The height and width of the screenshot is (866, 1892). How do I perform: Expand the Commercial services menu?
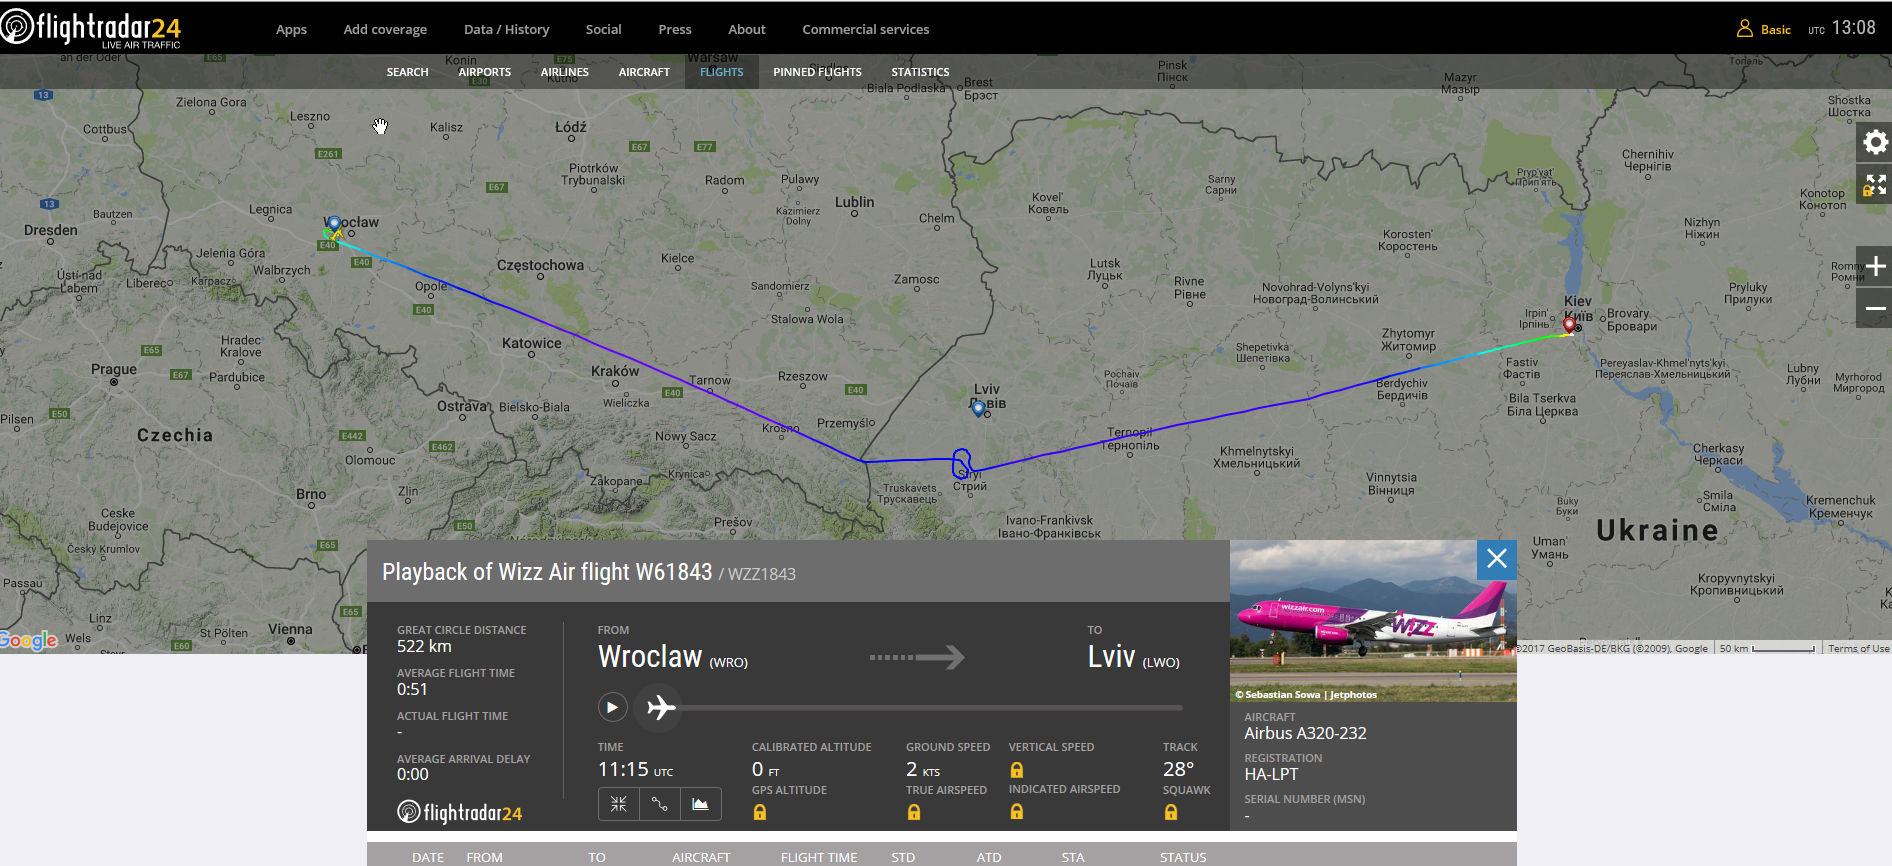[865, 29]
